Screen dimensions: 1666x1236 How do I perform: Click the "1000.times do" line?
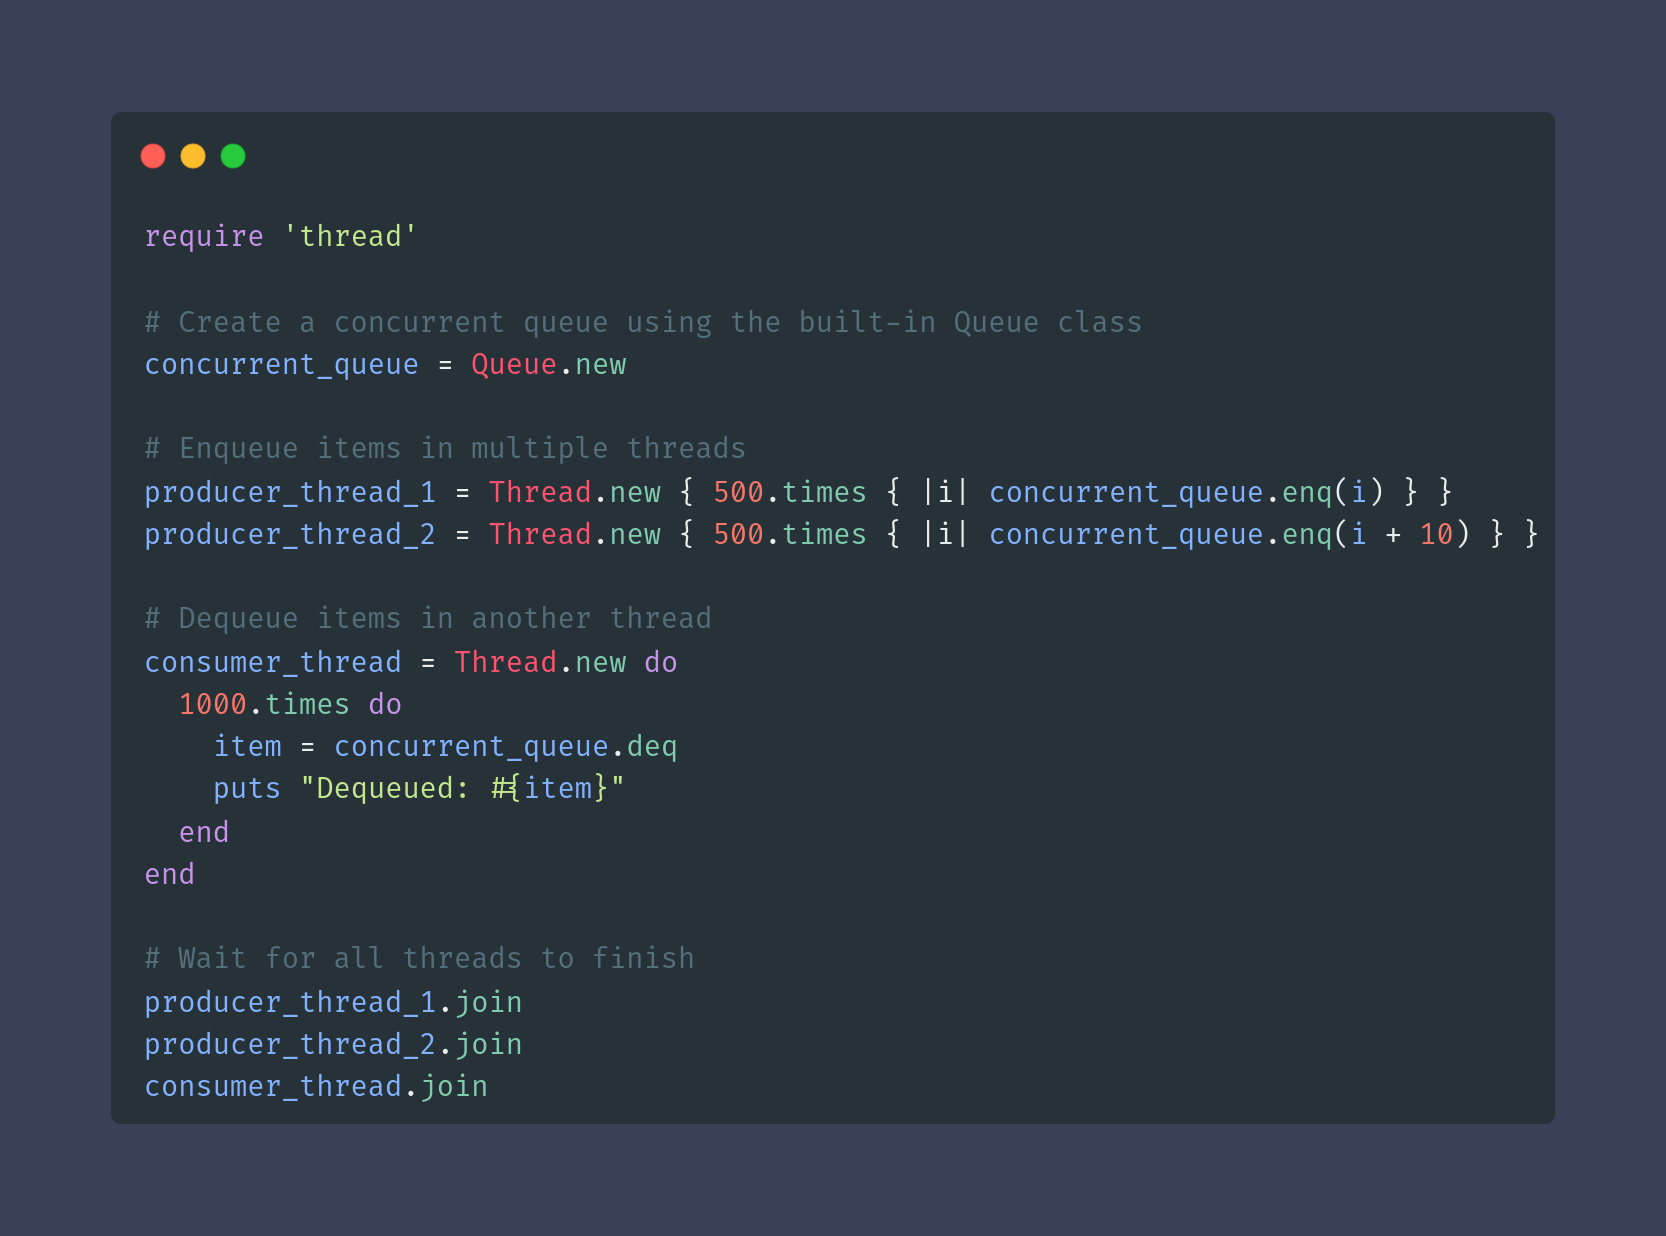point(290,704)
